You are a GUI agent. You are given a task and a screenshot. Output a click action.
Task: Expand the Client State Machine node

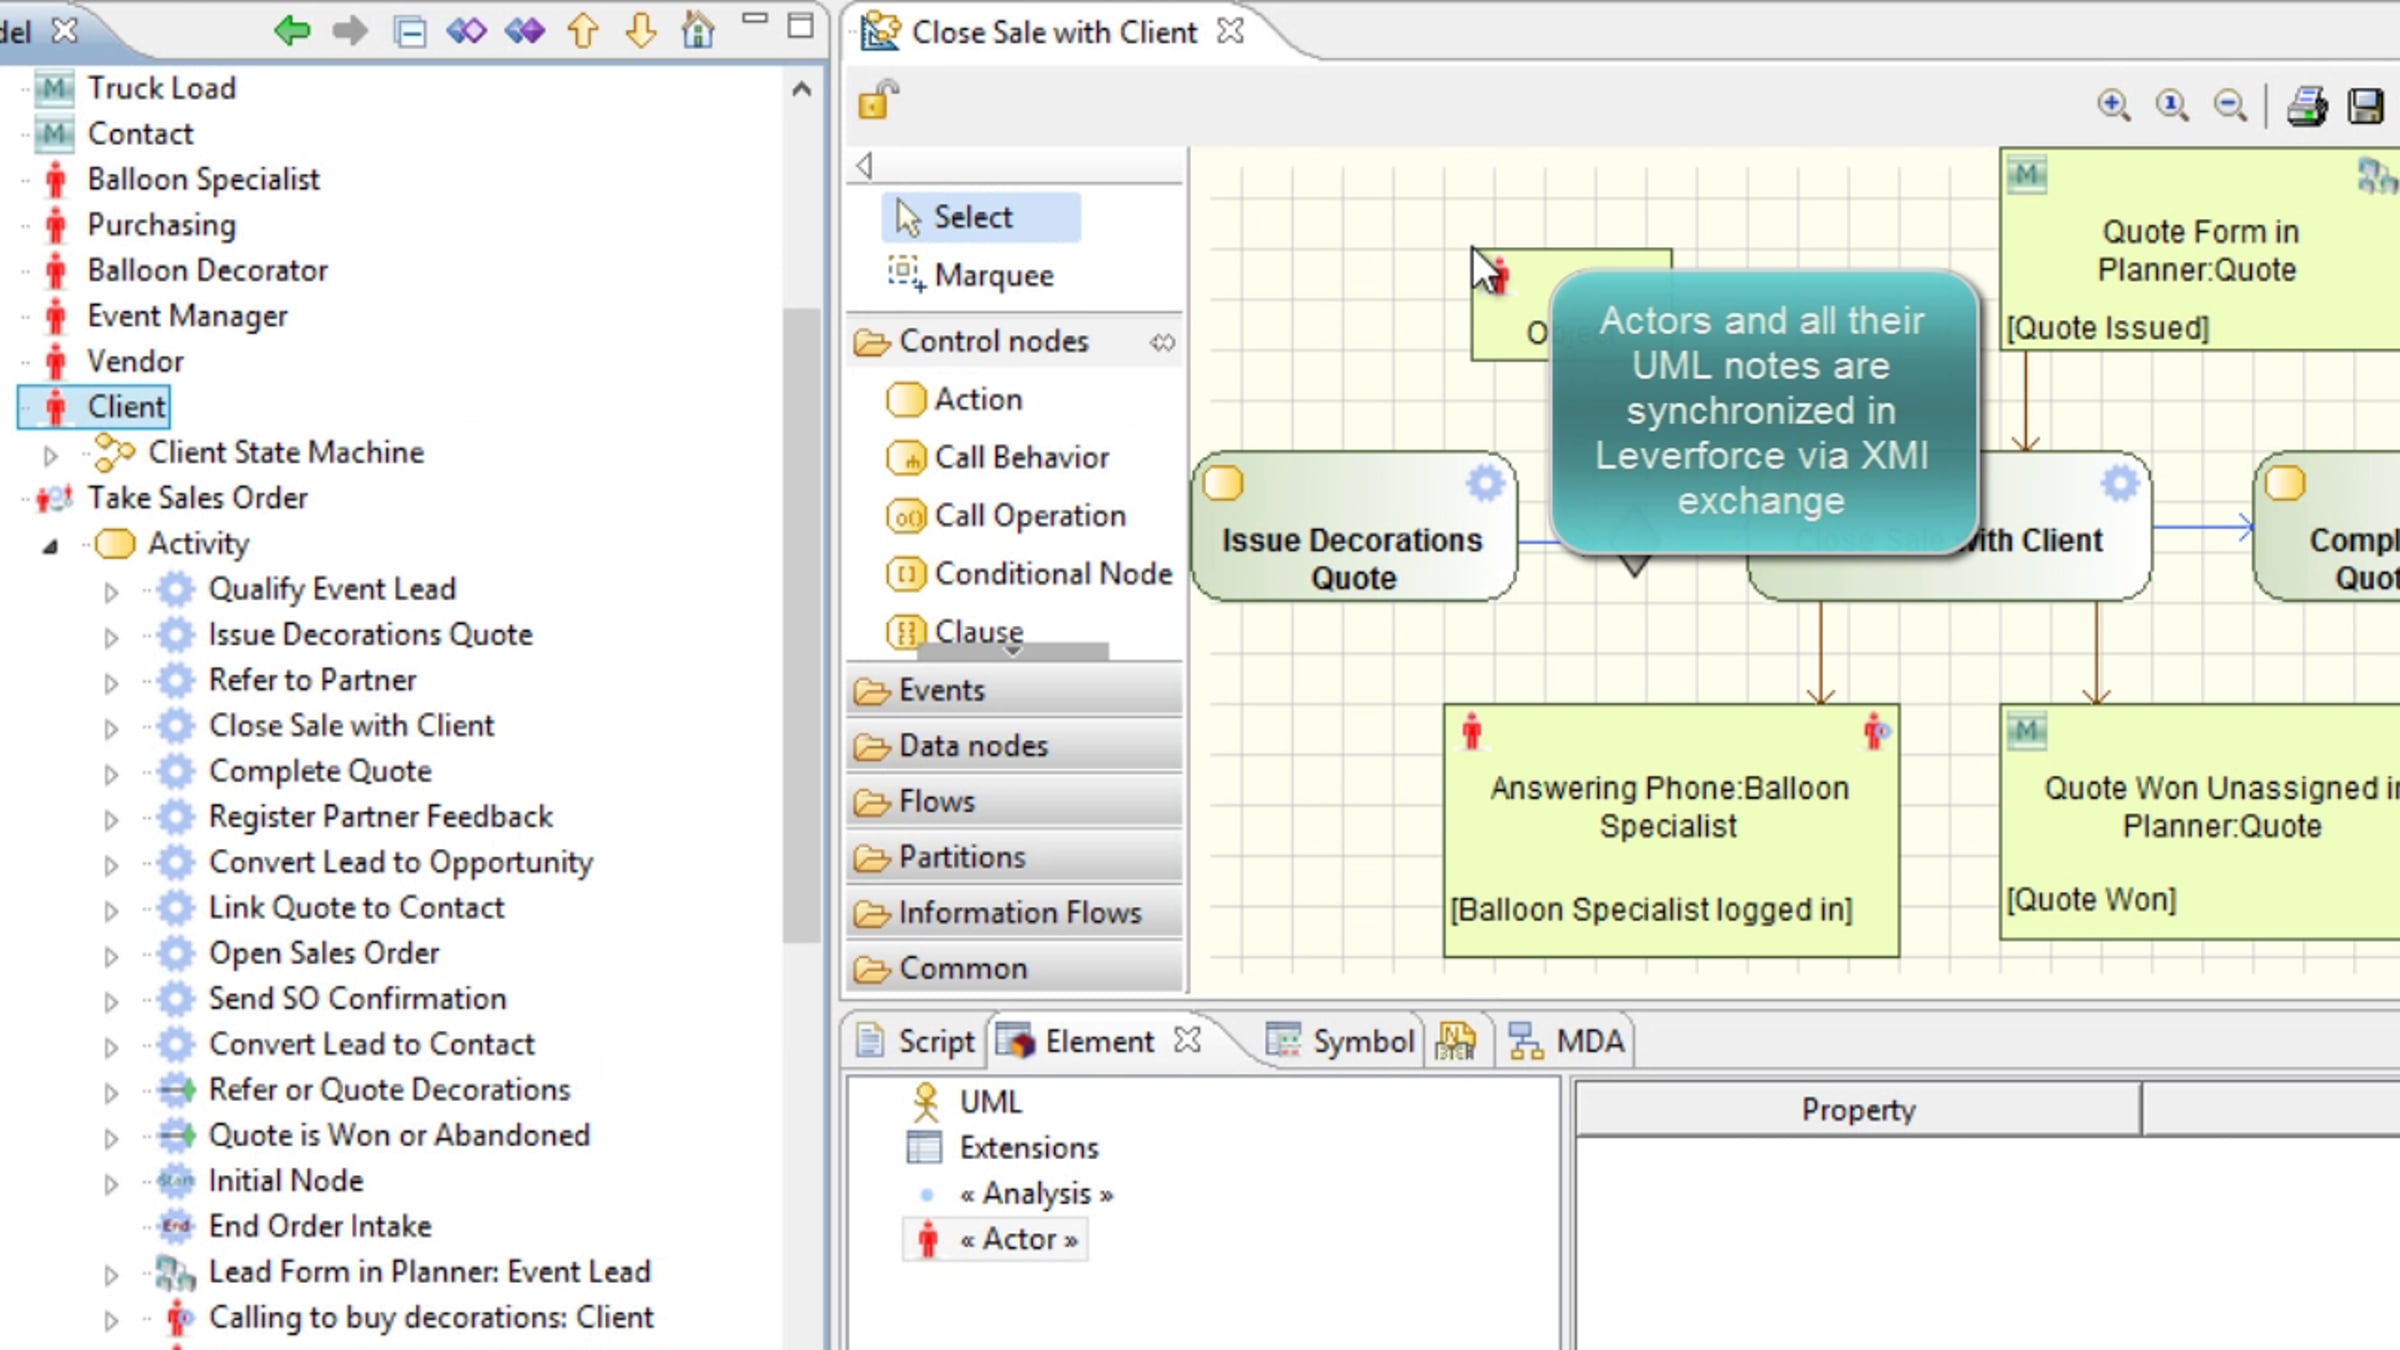pos(50,455)
